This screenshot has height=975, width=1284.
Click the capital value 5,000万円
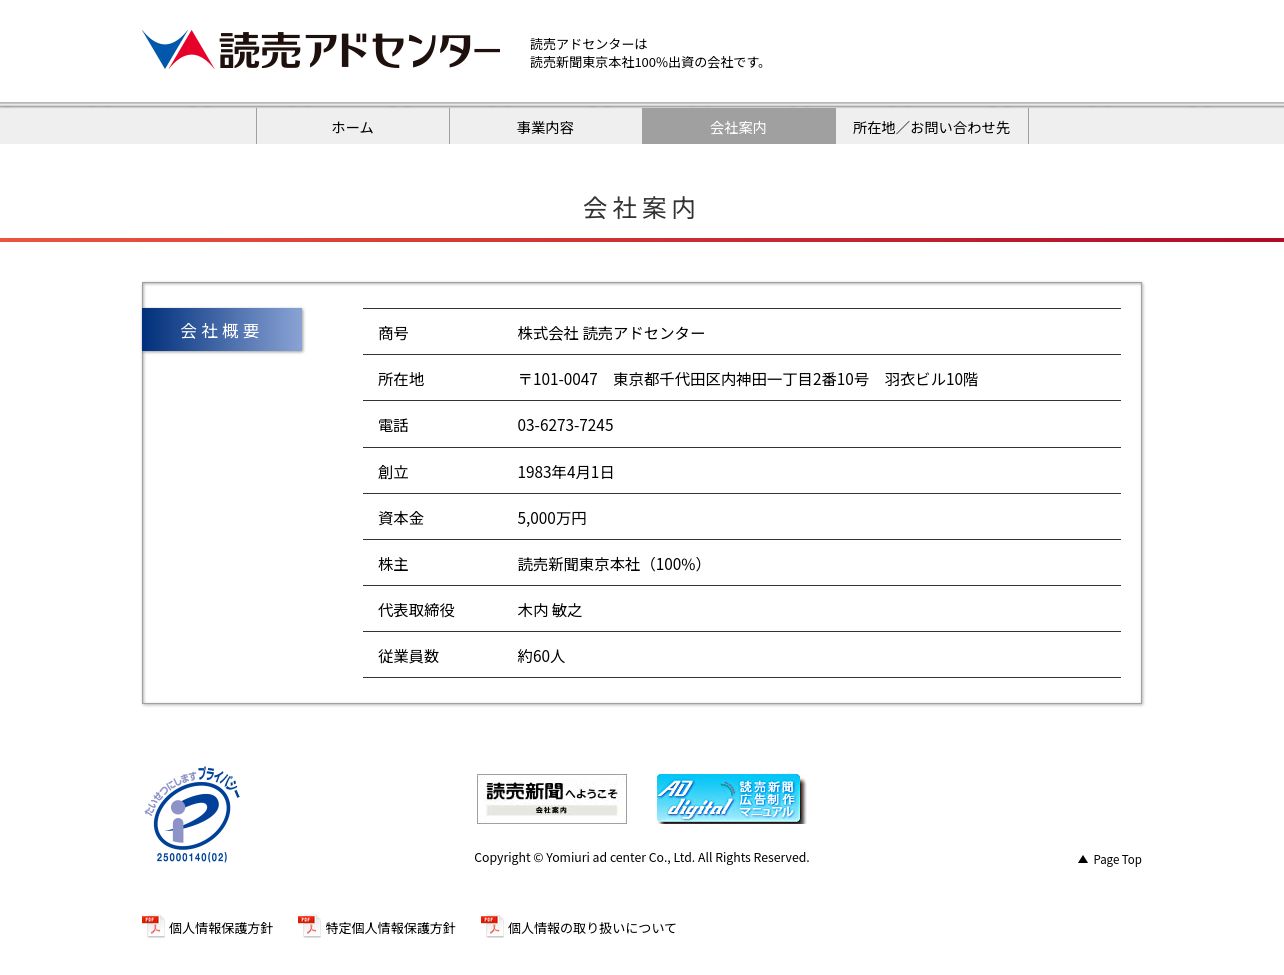(x=552, y=518)
